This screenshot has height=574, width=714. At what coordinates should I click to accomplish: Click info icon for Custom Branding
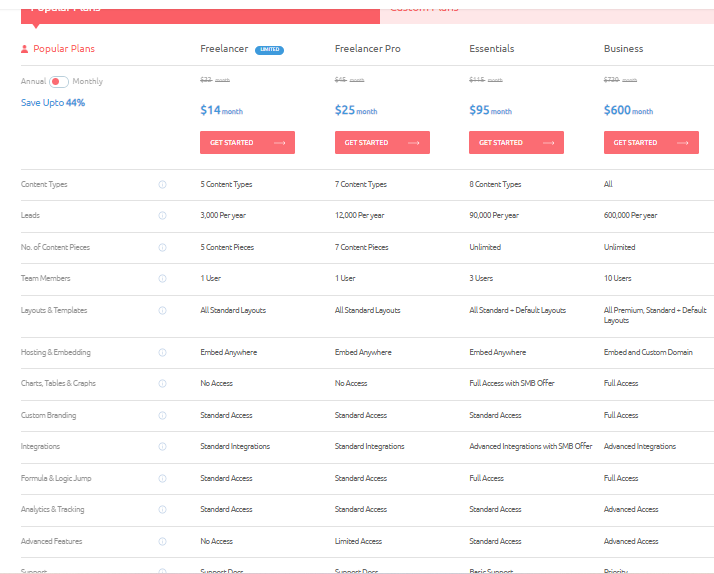pos(162,415)
